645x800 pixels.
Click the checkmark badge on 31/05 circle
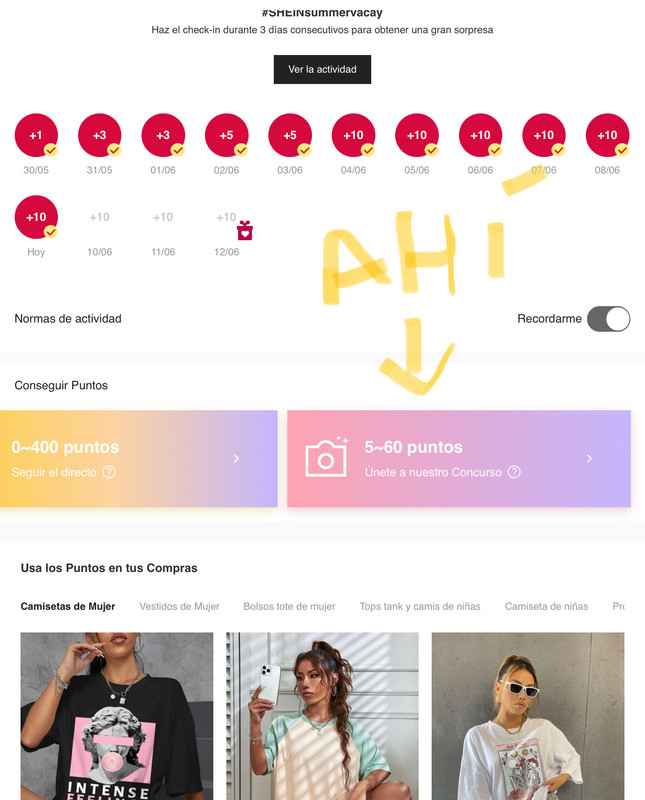click(114, 150)
